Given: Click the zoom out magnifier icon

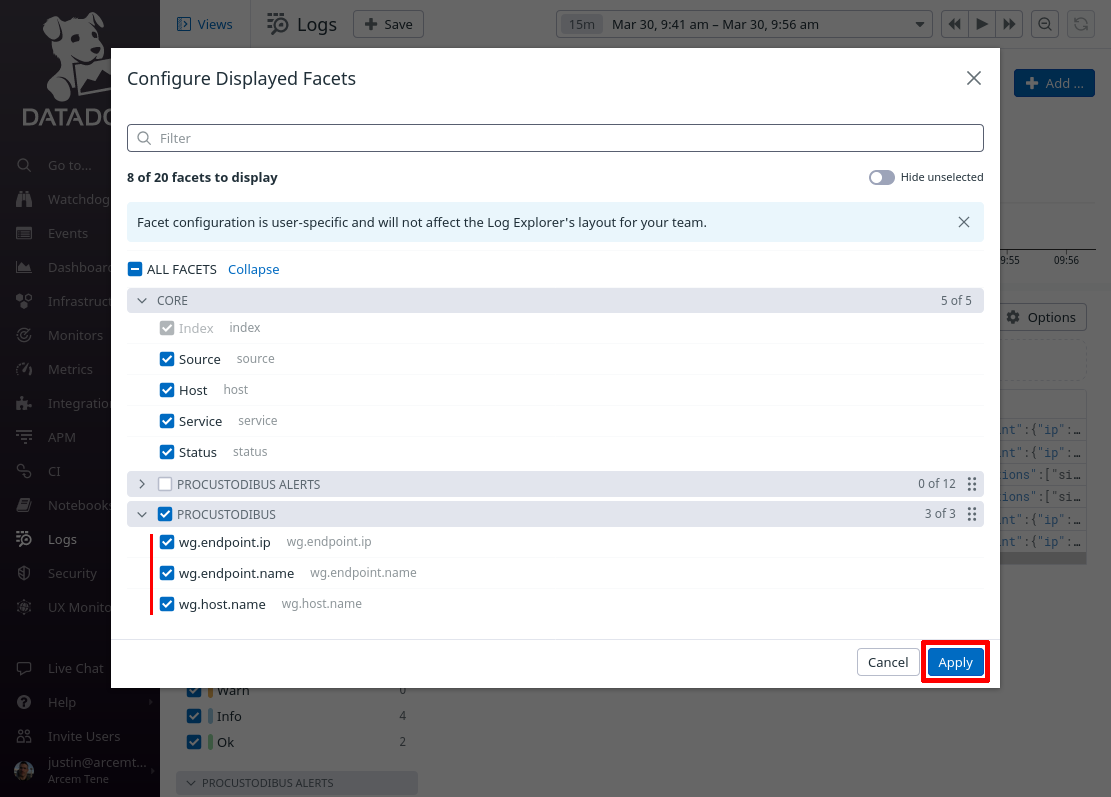Looking at the screenshot, I should click(x=1044, y=24).
